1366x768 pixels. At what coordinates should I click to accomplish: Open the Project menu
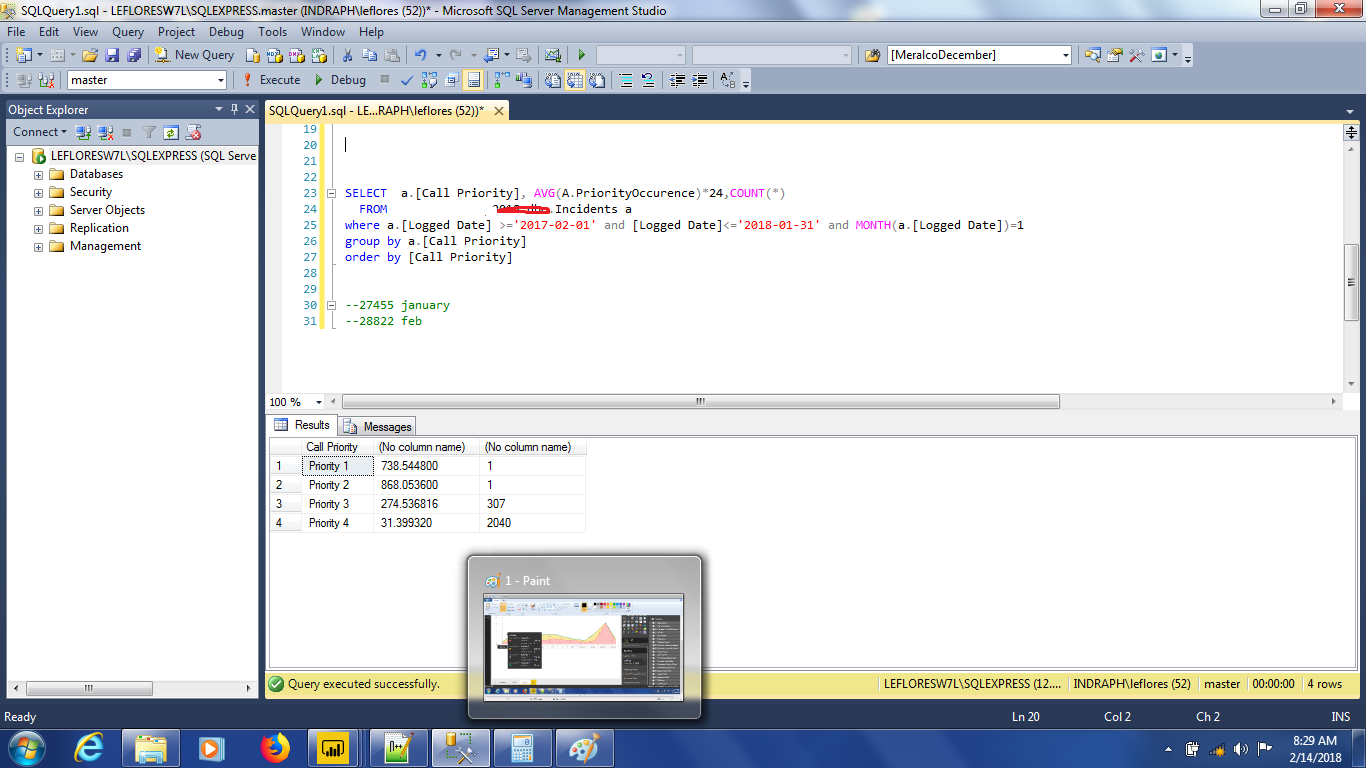[x=176, y=32]
